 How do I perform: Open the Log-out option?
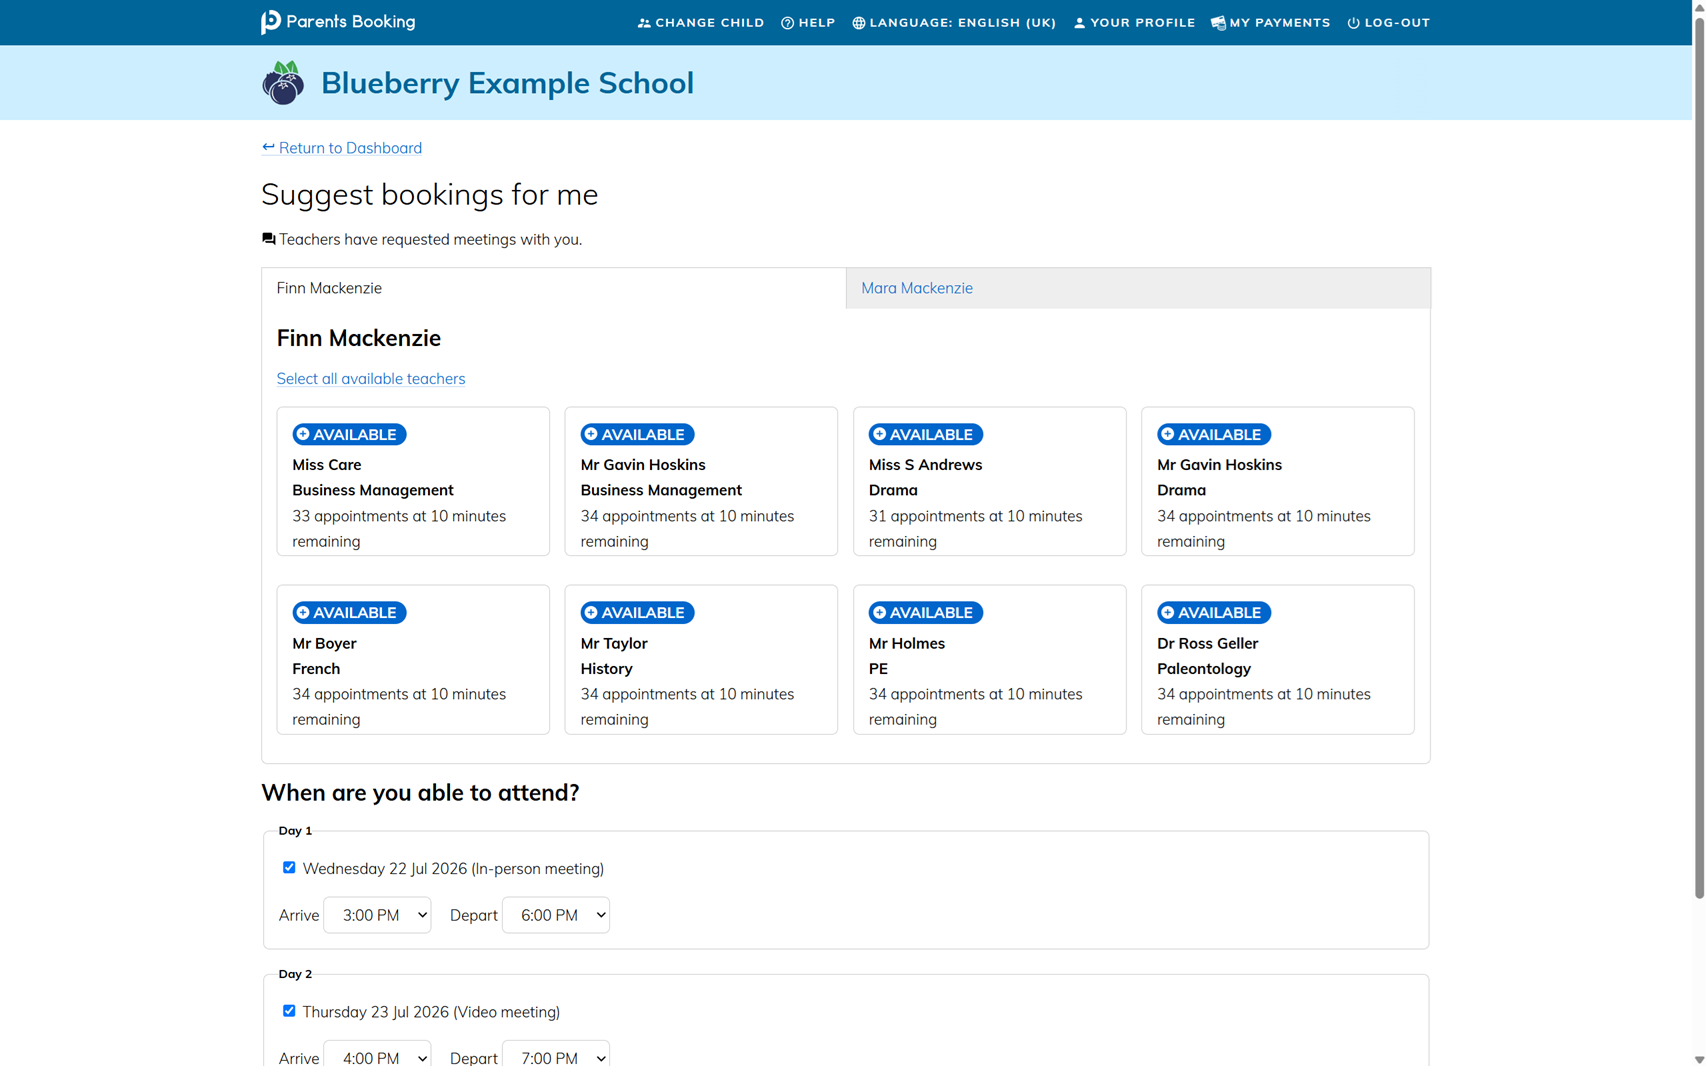tap(1388, 22)
